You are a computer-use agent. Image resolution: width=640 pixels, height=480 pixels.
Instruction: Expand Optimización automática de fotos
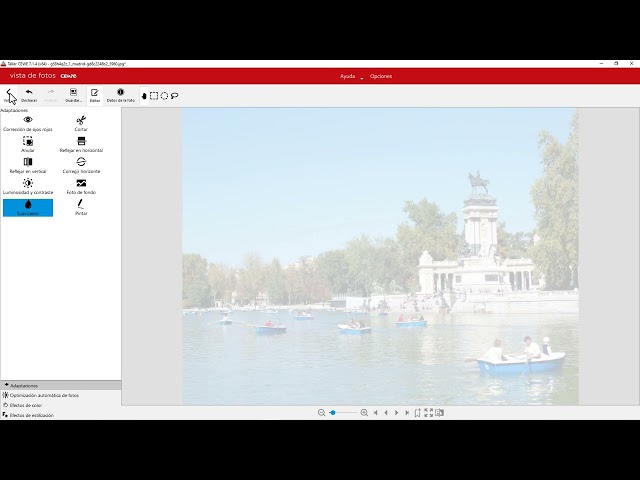(61, 395)
